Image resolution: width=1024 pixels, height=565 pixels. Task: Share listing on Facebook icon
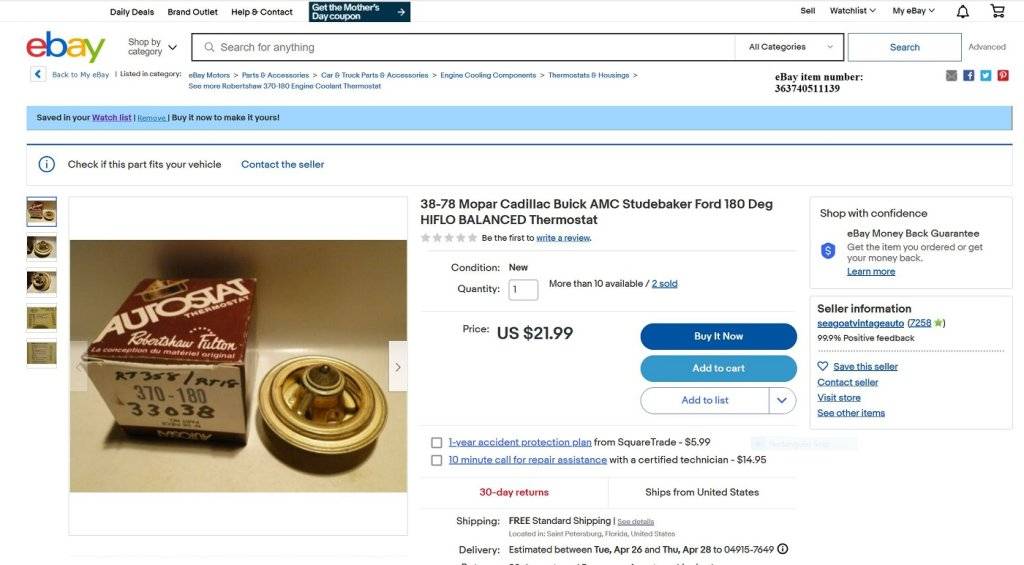click(968, 76)
